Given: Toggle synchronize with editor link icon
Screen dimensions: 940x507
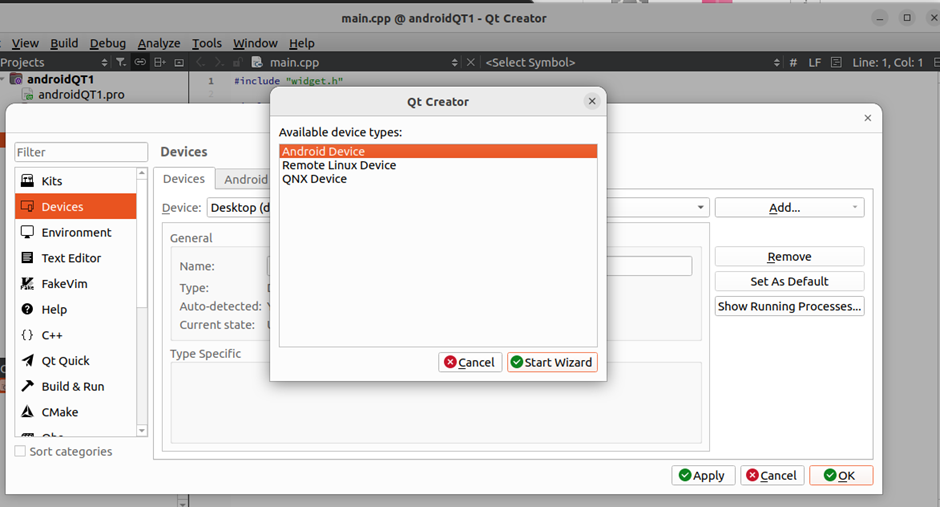Looking at the screenshot, I should 140,62.
